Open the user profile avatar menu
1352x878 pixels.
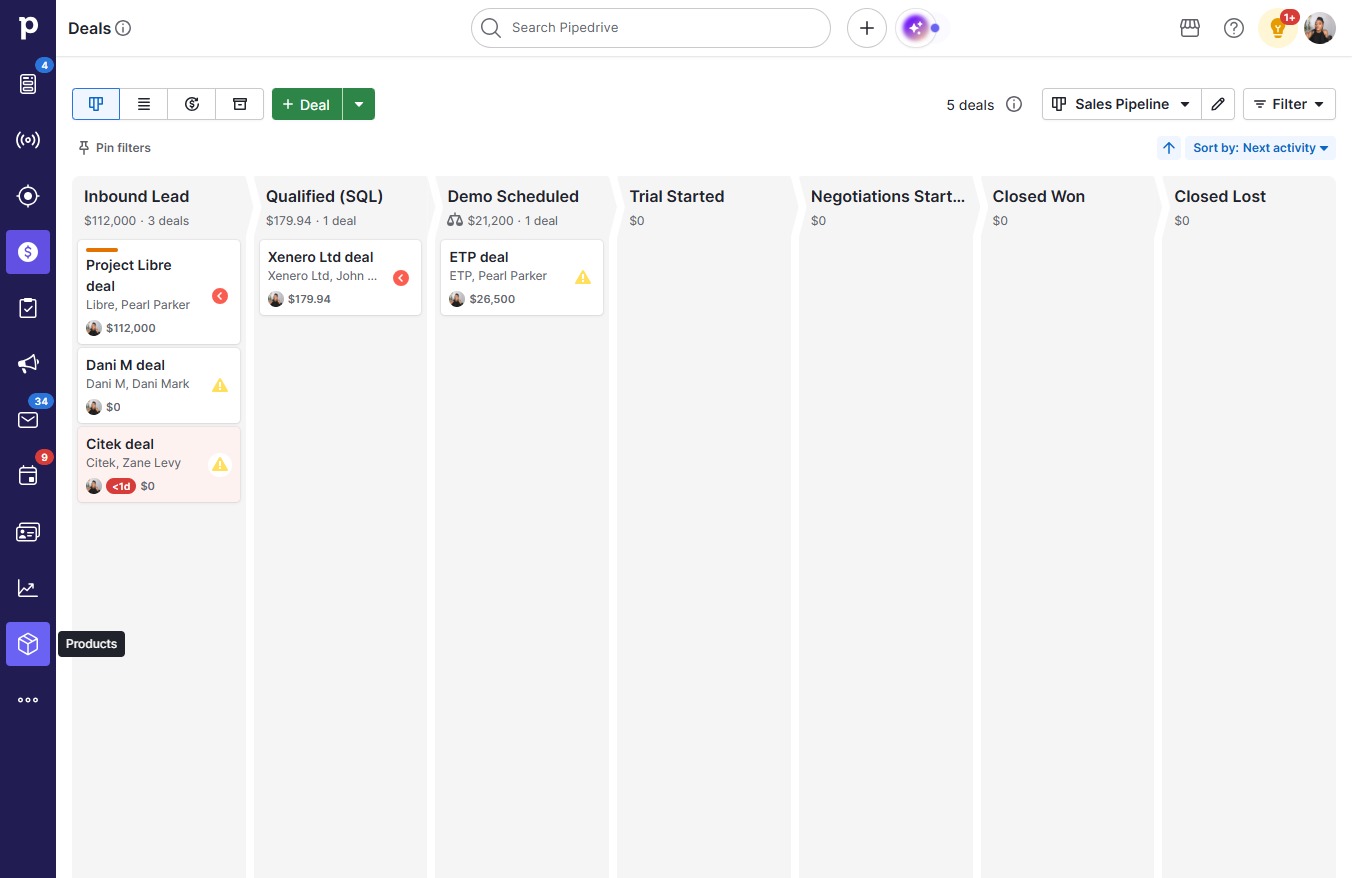[1320, 28]
